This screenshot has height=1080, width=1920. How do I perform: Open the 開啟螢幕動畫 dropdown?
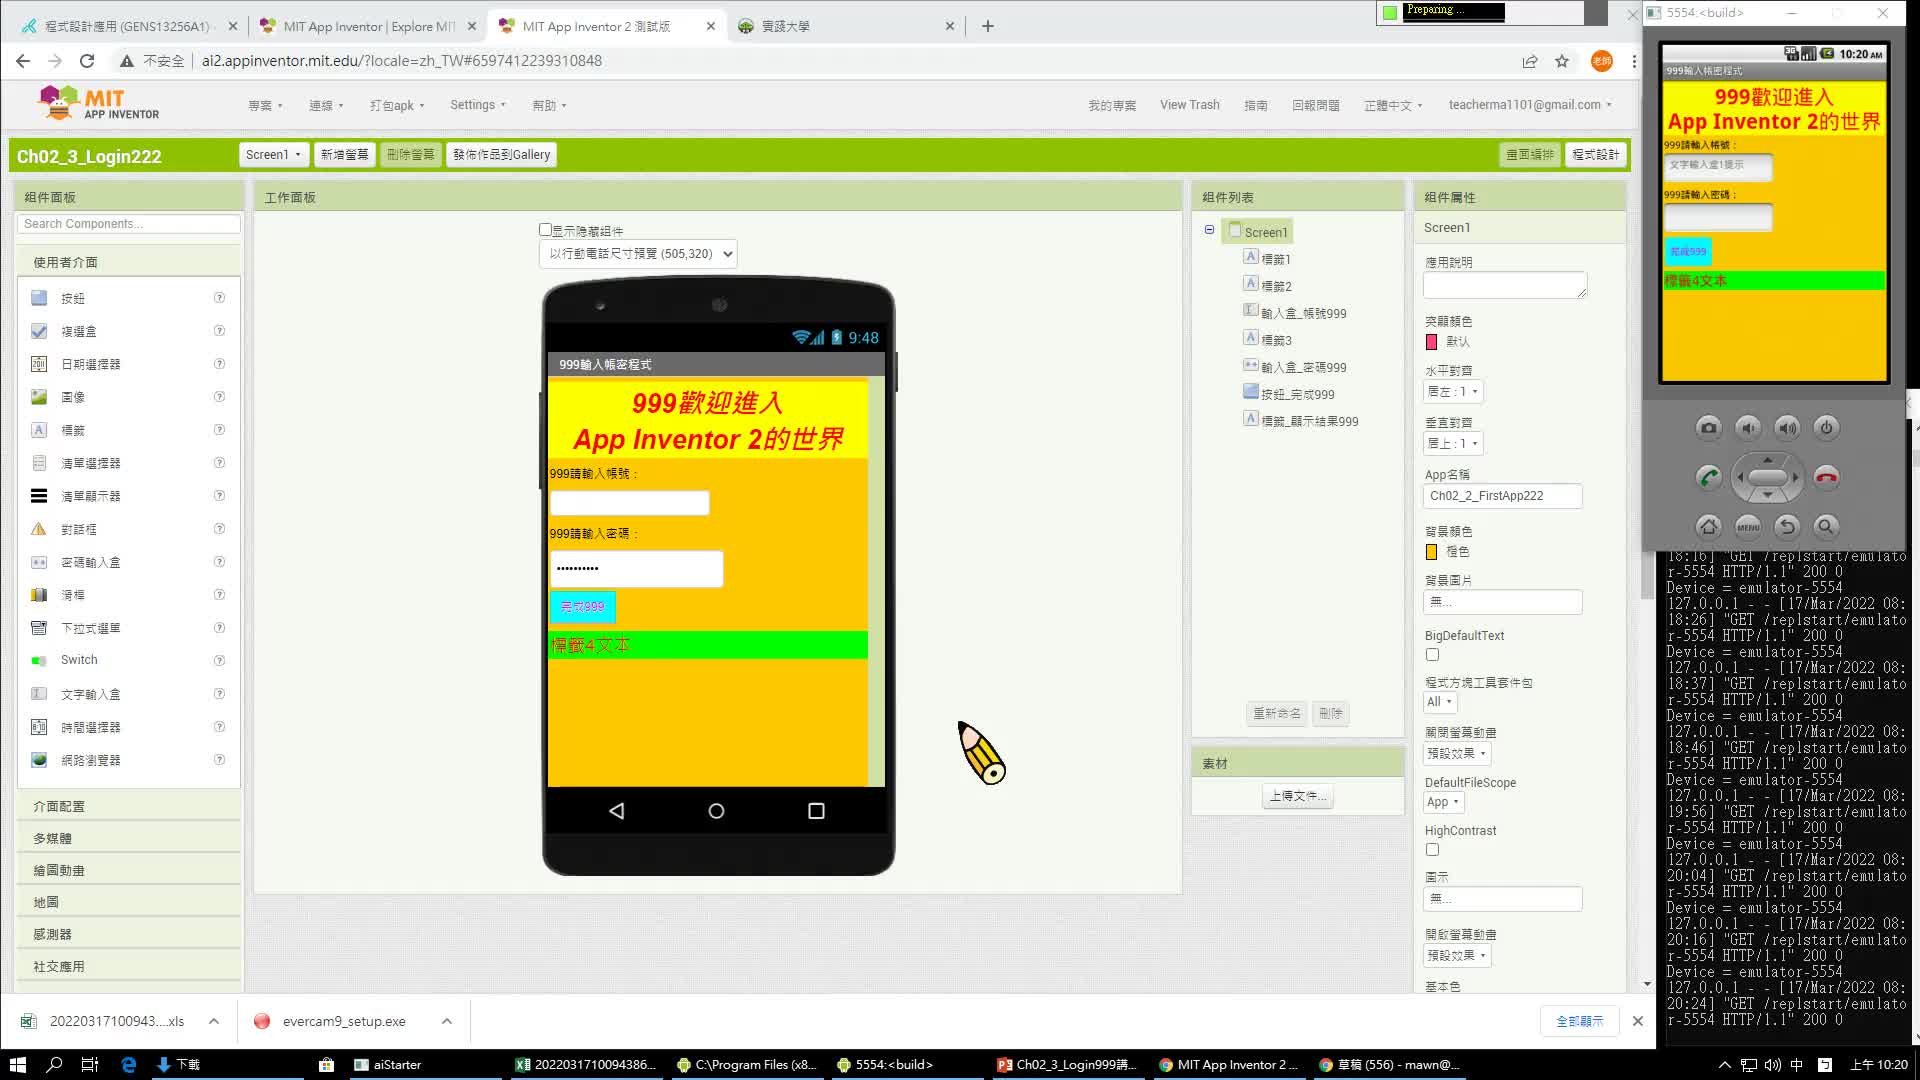tap(1458, 956)
